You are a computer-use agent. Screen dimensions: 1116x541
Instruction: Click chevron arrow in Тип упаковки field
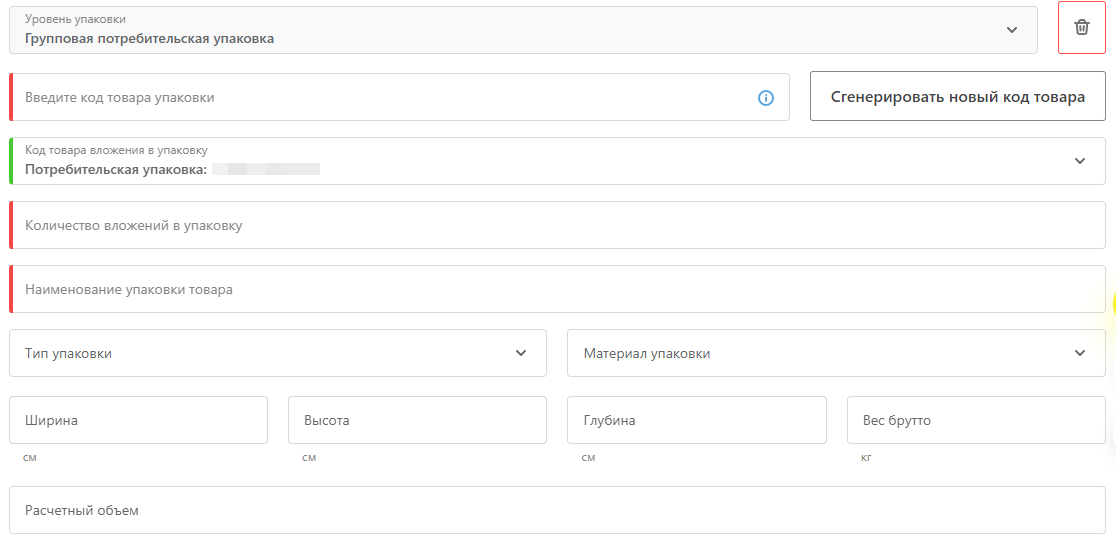tap(521, 353)
